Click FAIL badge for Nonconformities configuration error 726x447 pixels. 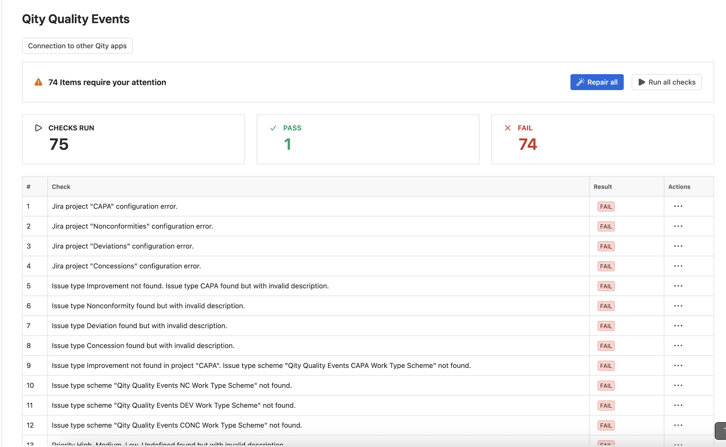(x=606, y=227)
